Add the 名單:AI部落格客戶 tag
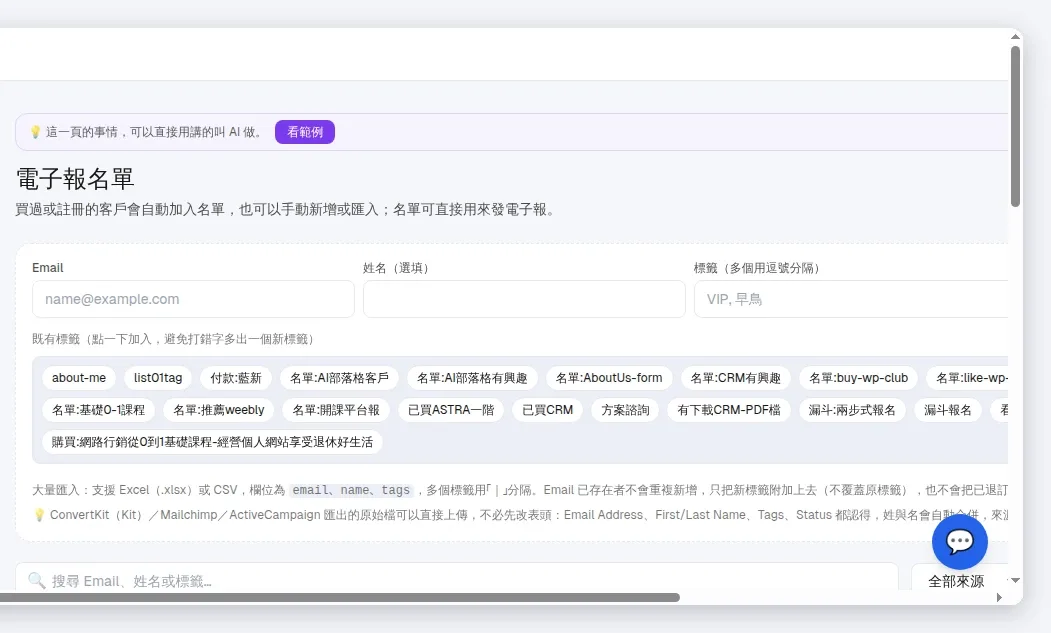1051x633 pixels. 339,378
